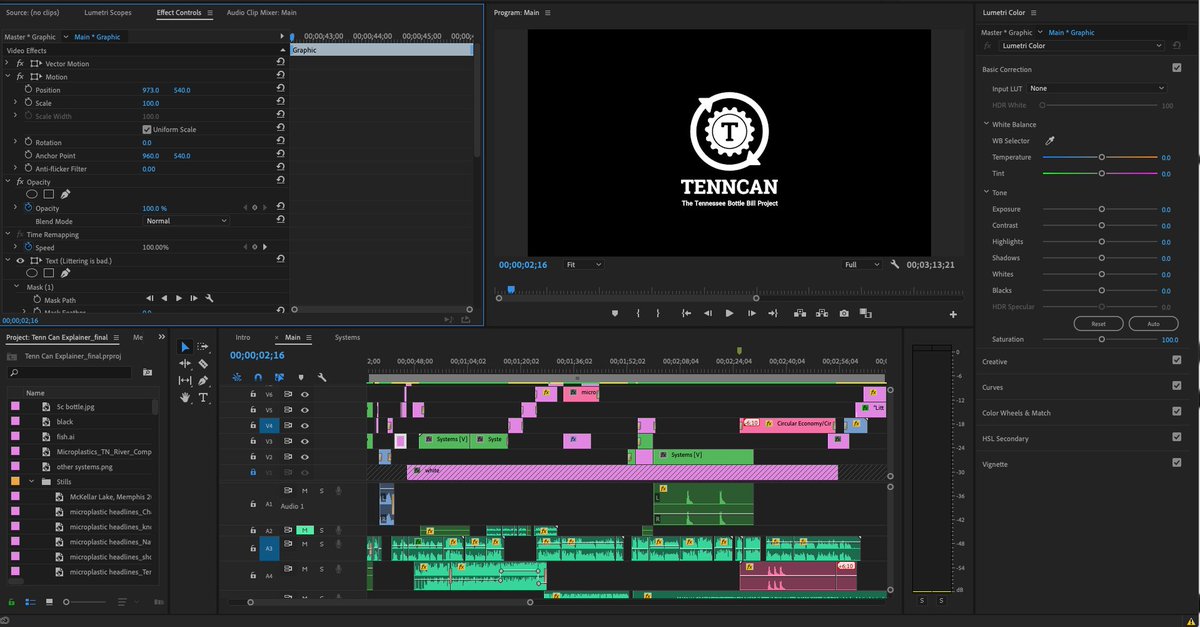Hide track V6 with eye icon
This screenshot has height=627, width=1200.
click(305, 394)
